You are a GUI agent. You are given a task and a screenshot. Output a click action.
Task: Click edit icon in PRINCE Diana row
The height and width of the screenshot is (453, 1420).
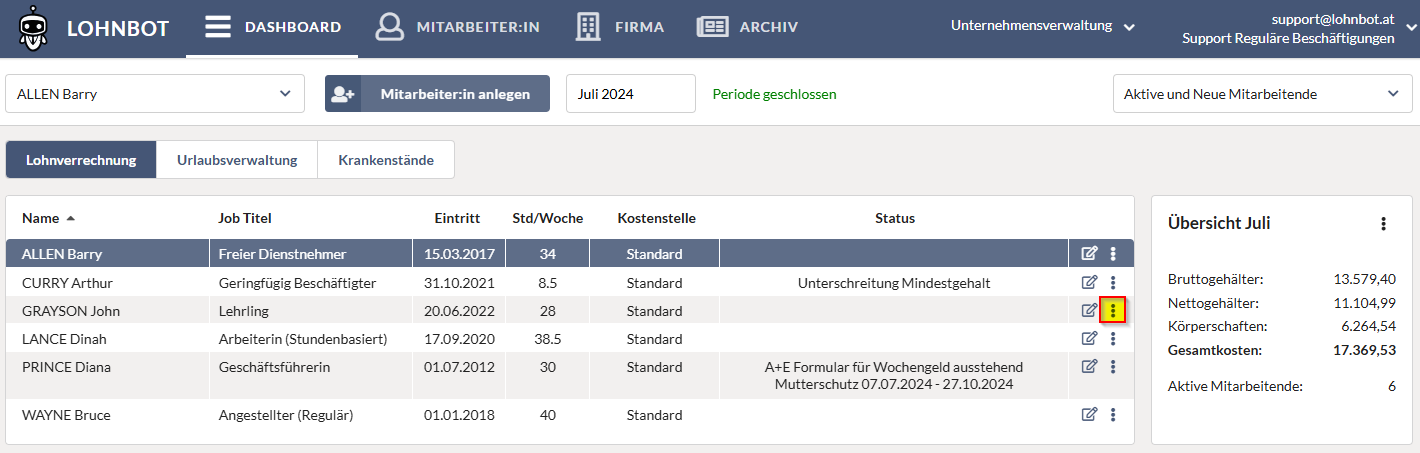point(1089,367)
